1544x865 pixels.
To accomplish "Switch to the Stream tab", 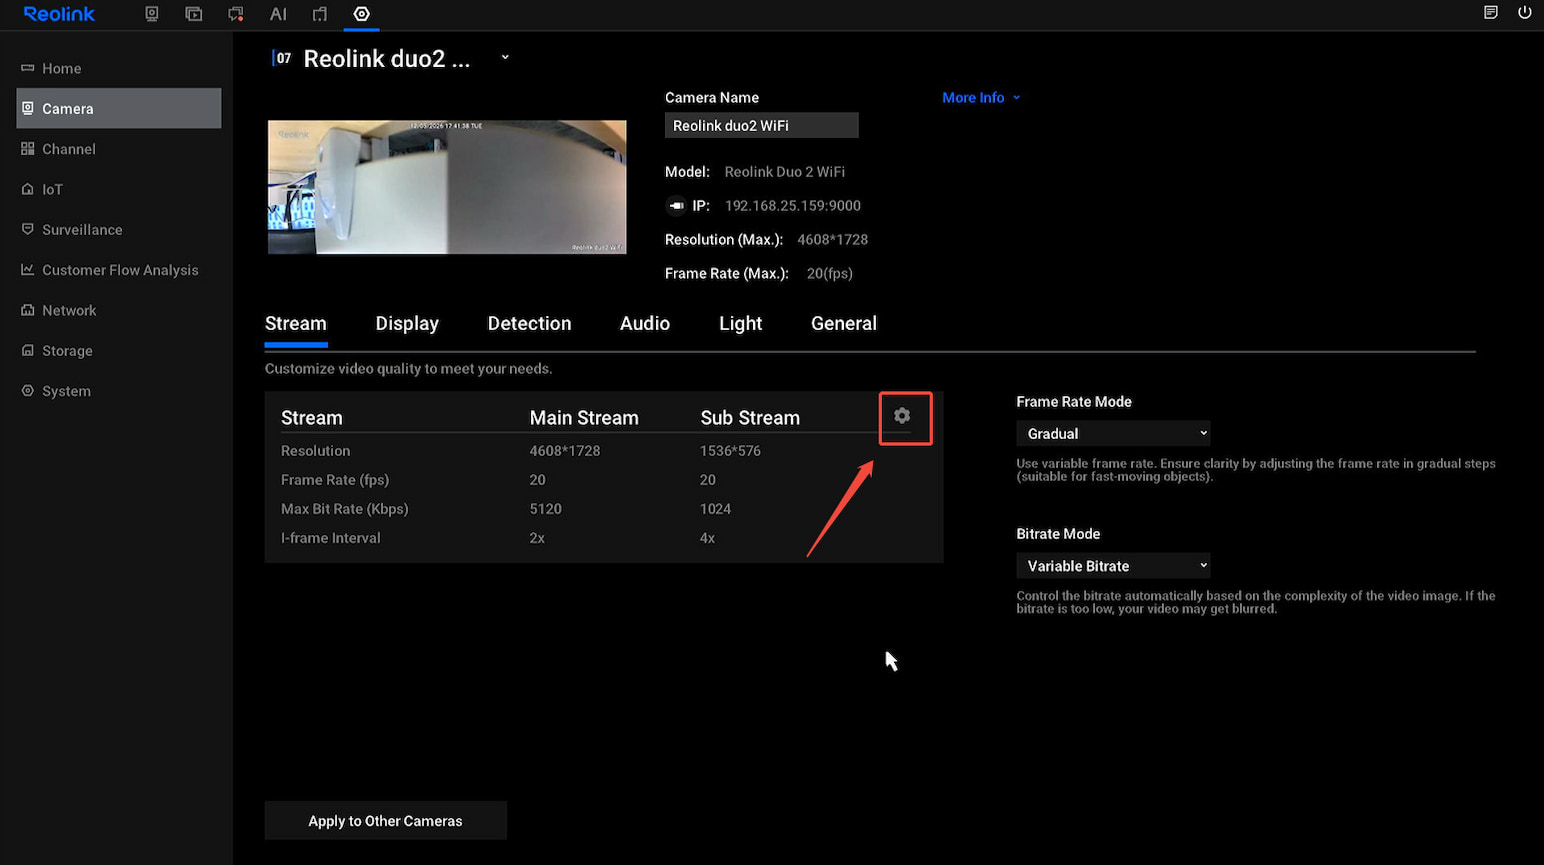I will [x=296, y=324].
